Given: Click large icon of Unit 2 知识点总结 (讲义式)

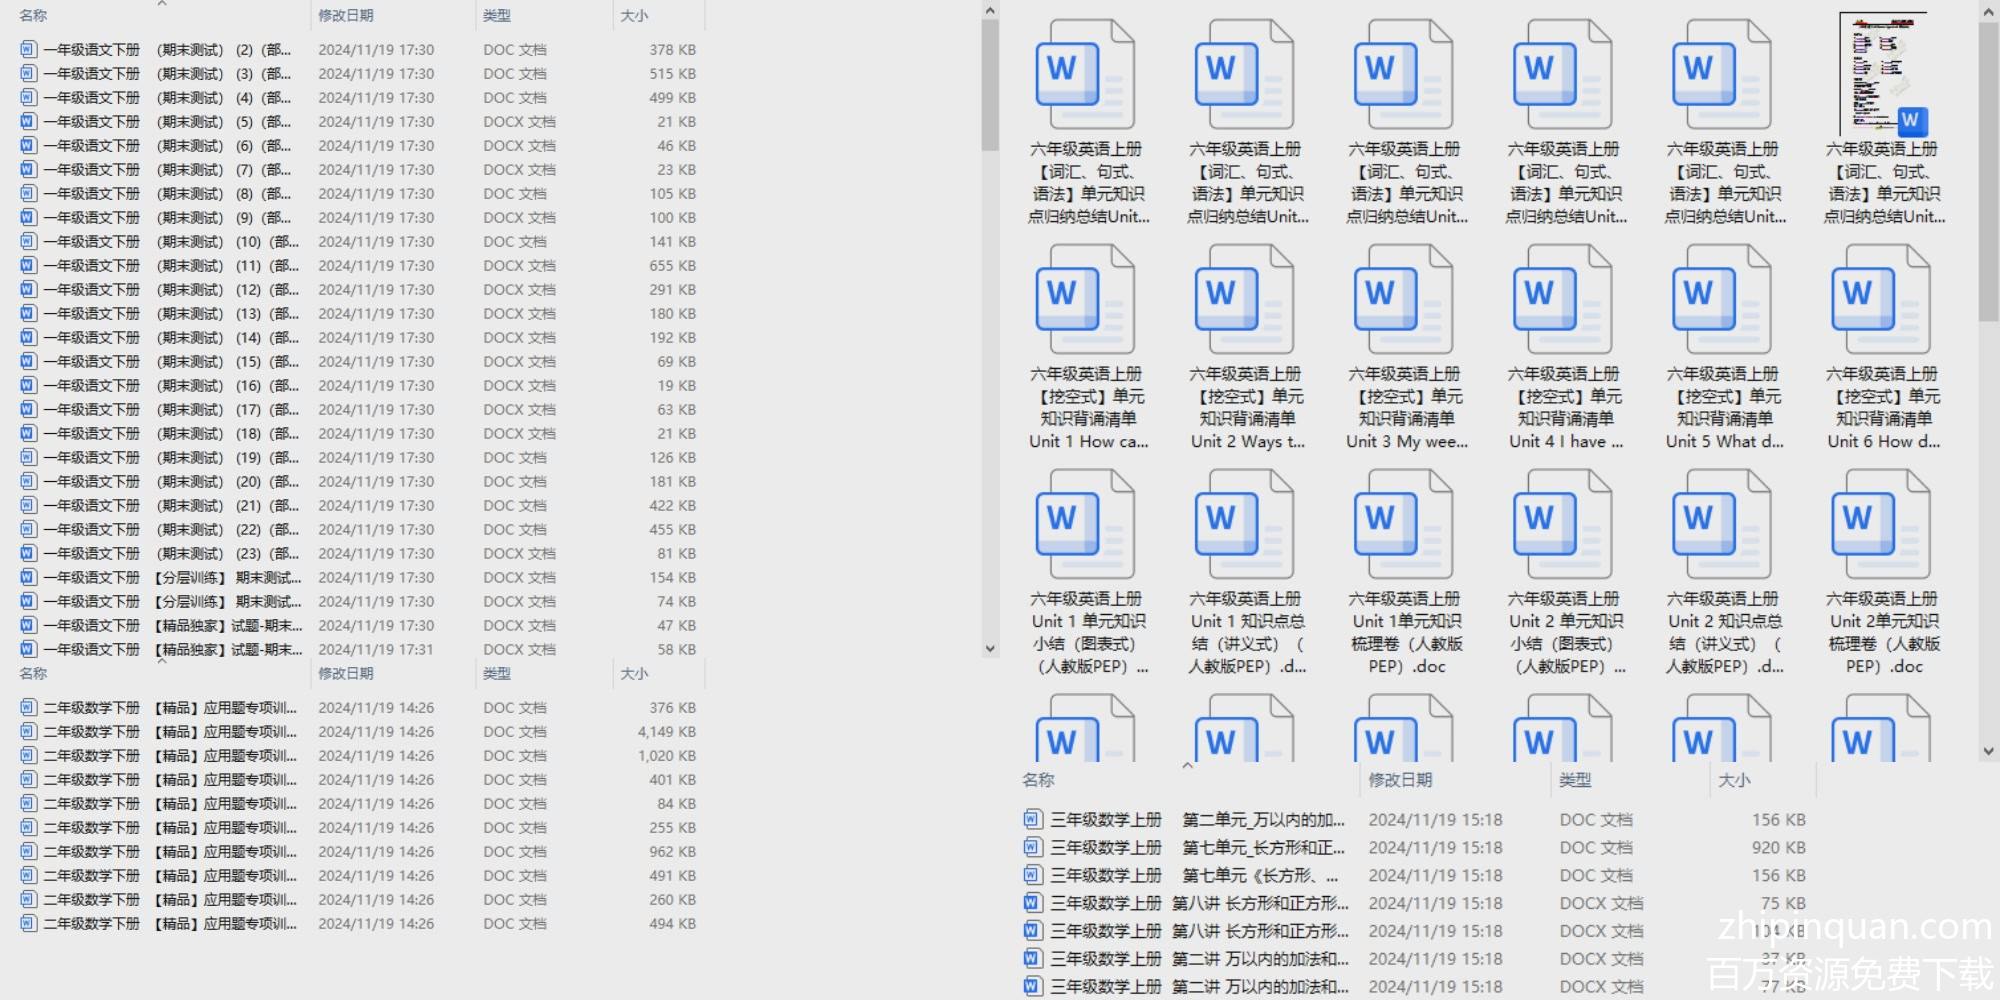Looking at the screenshot, I should [1722, 524].
